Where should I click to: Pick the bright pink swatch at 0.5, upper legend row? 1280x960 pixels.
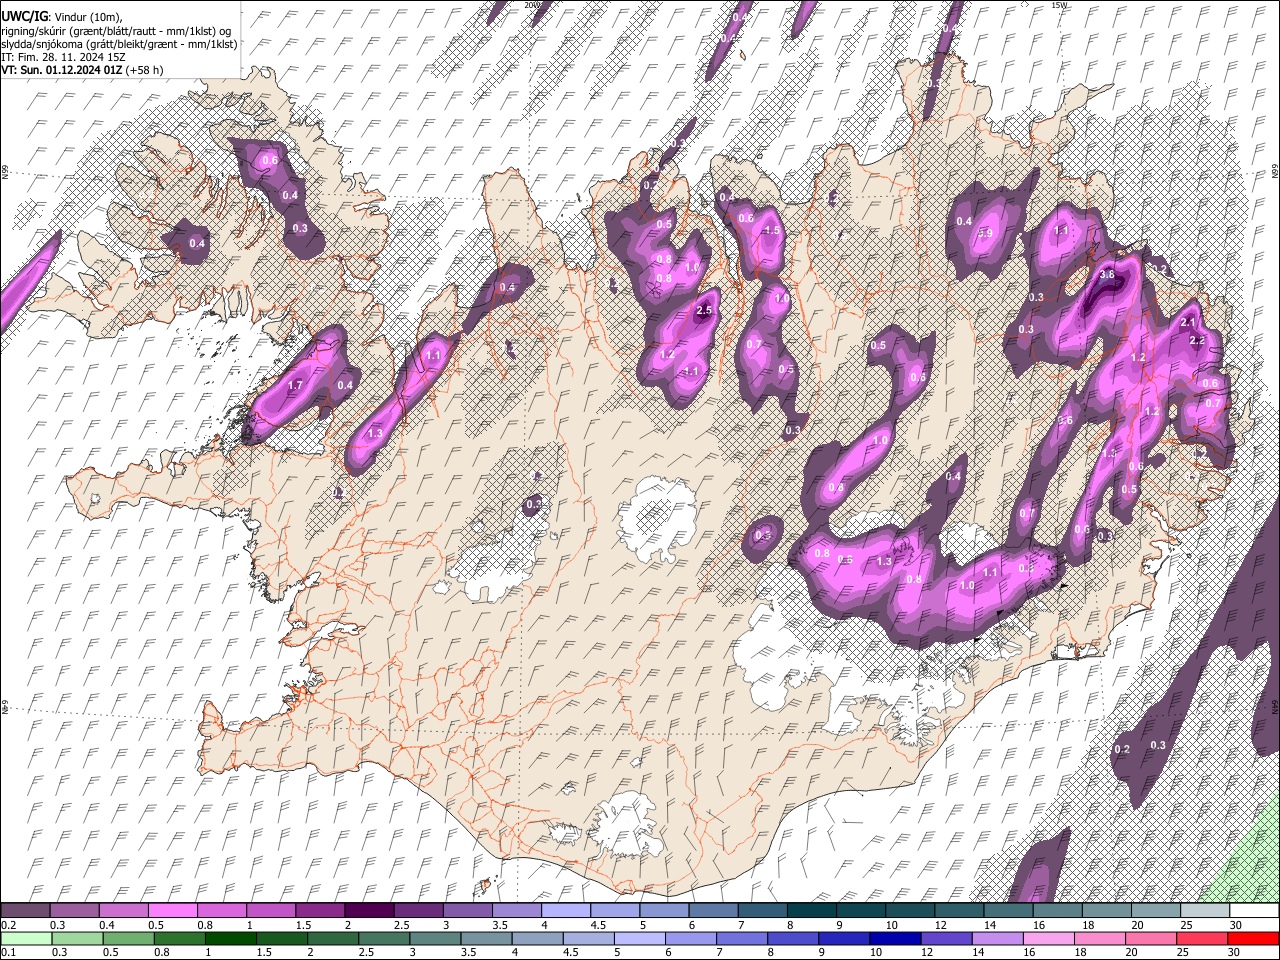(172, 911)
